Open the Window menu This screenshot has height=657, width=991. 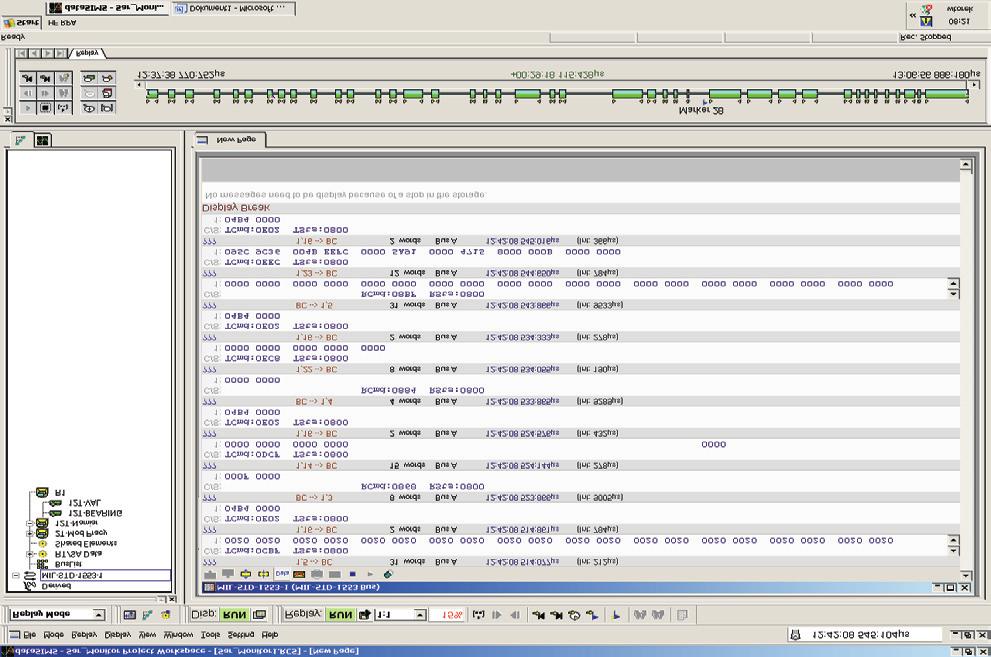point(178,634)
